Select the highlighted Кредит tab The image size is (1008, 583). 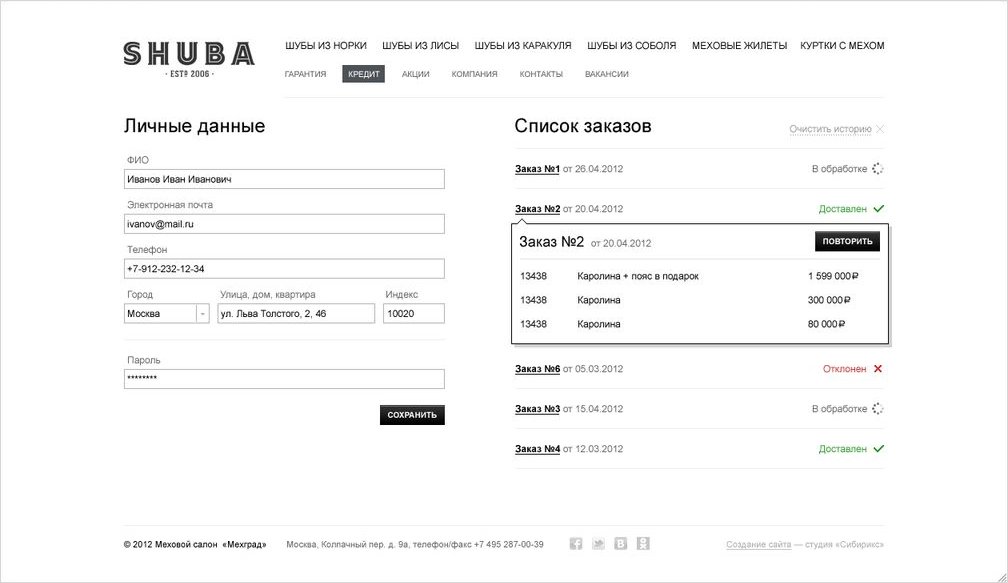coord(364,74)
